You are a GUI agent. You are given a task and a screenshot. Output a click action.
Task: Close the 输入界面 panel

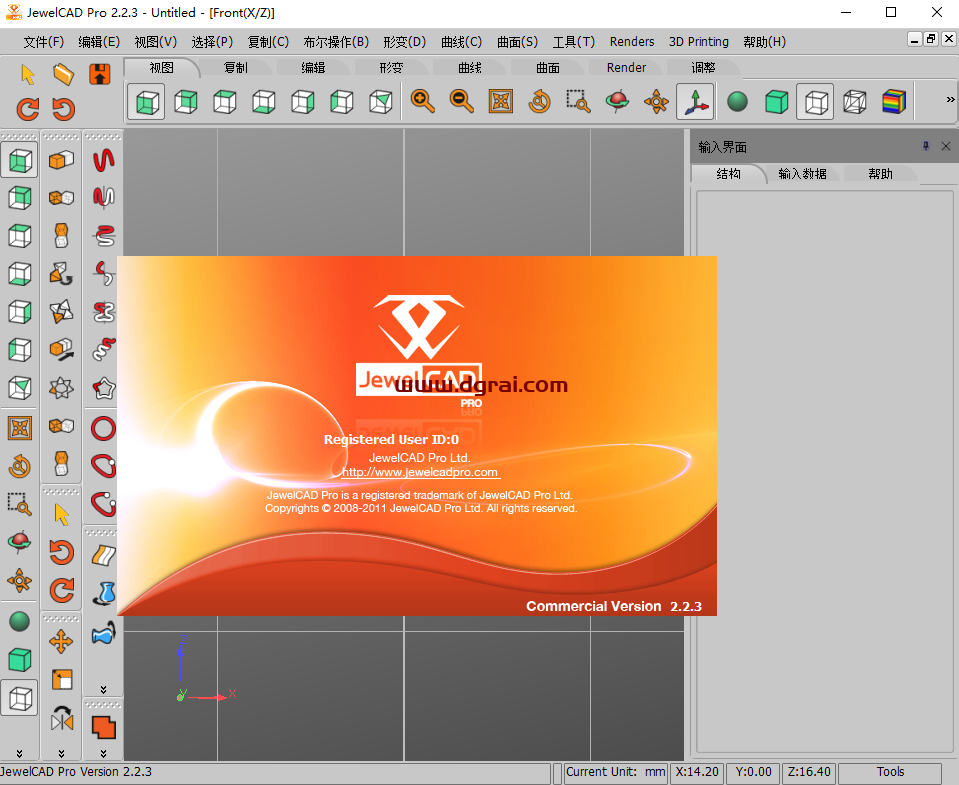click(x=946, y=146)
